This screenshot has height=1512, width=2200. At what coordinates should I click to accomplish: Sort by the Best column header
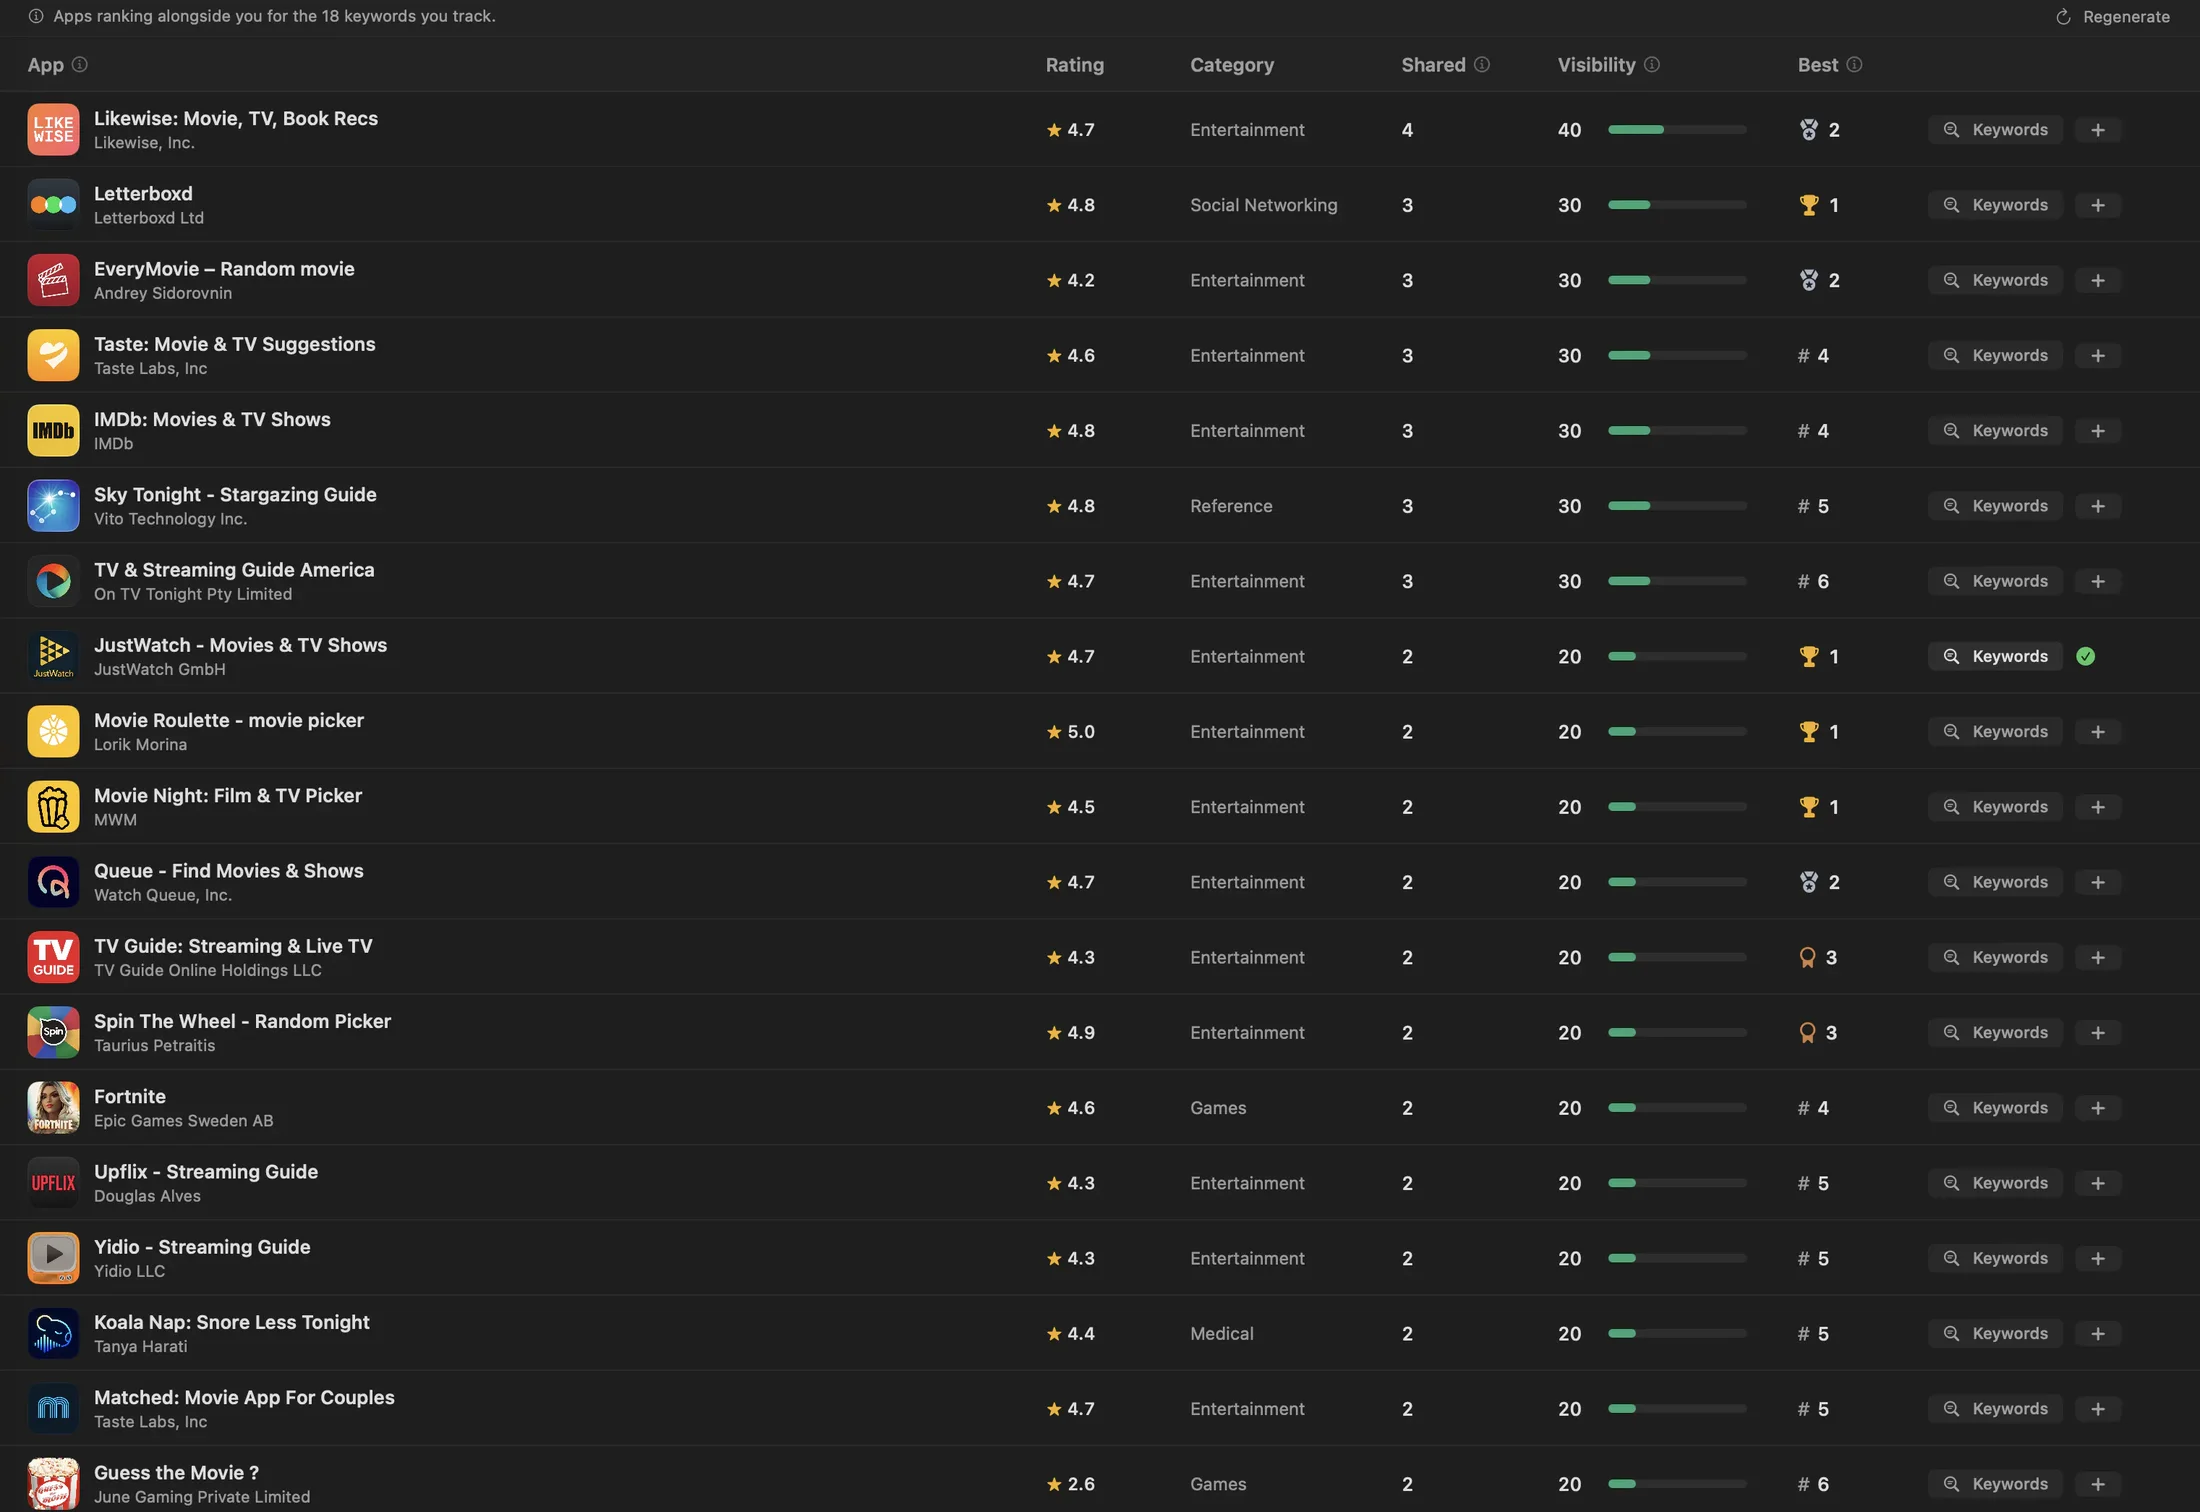pyautogui.click(x=1818, y=65)
